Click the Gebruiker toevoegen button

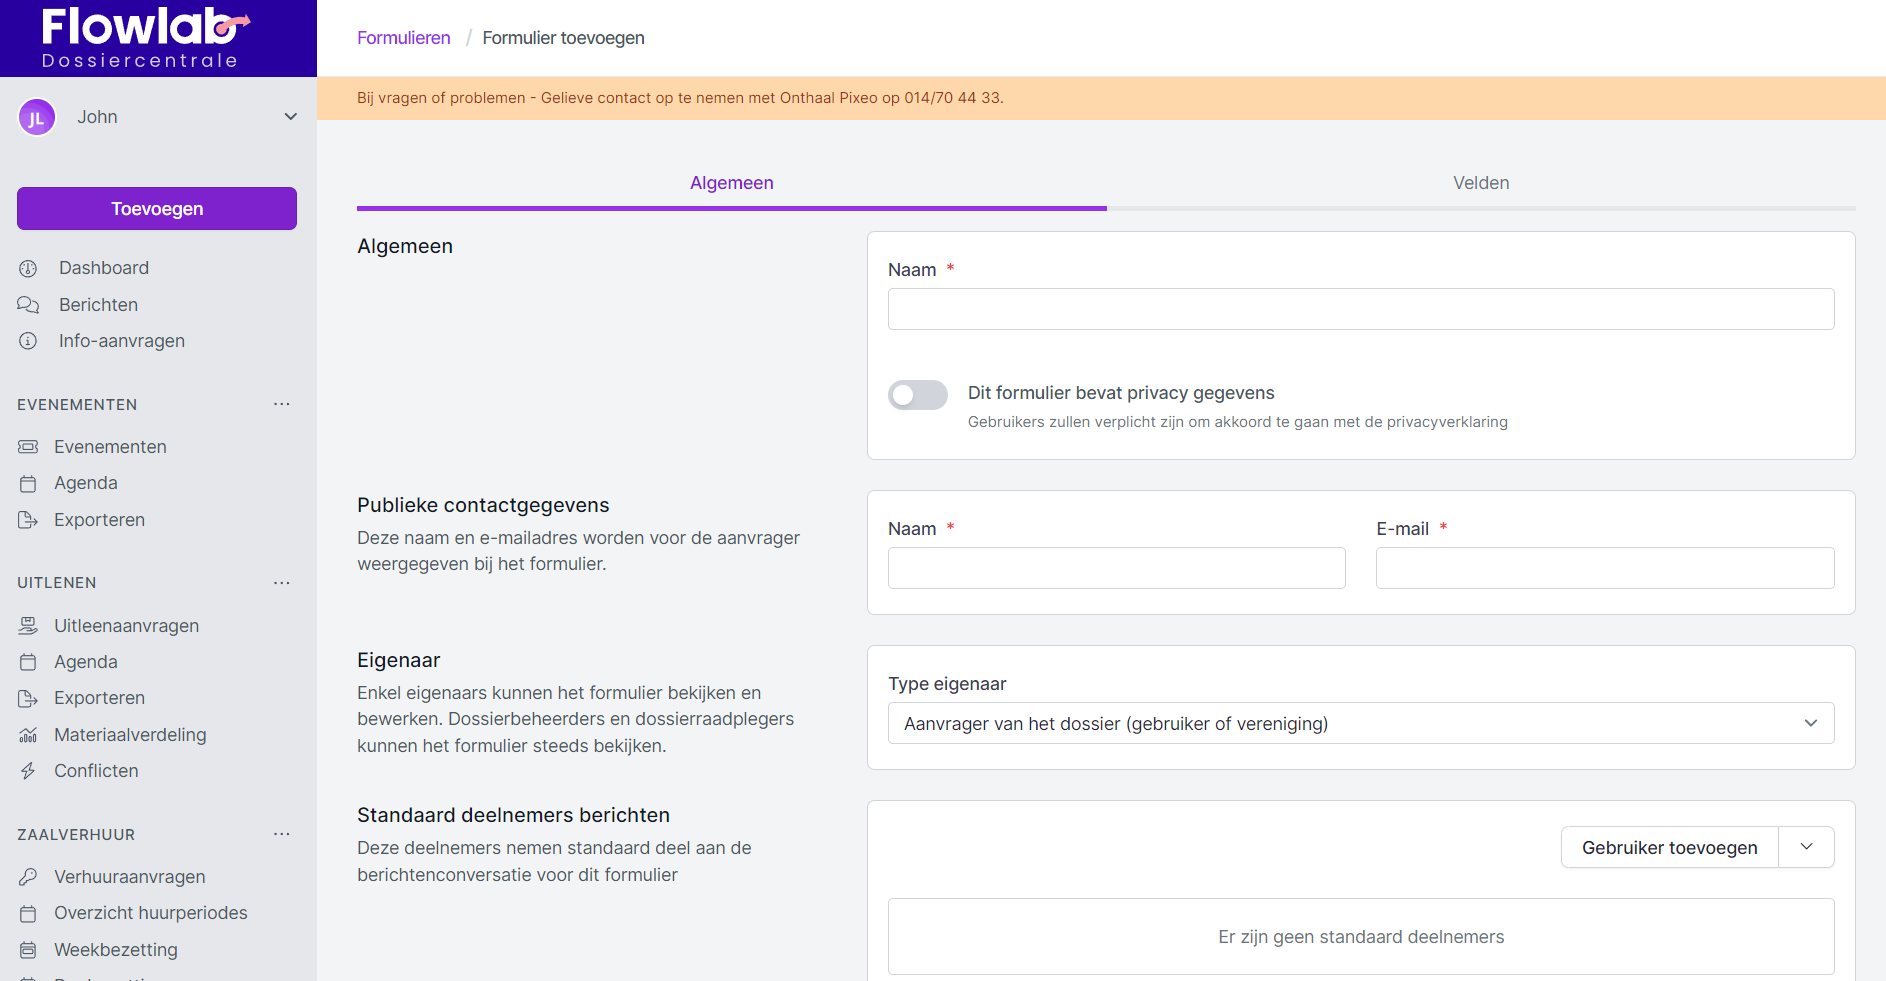pos(1669,847)
